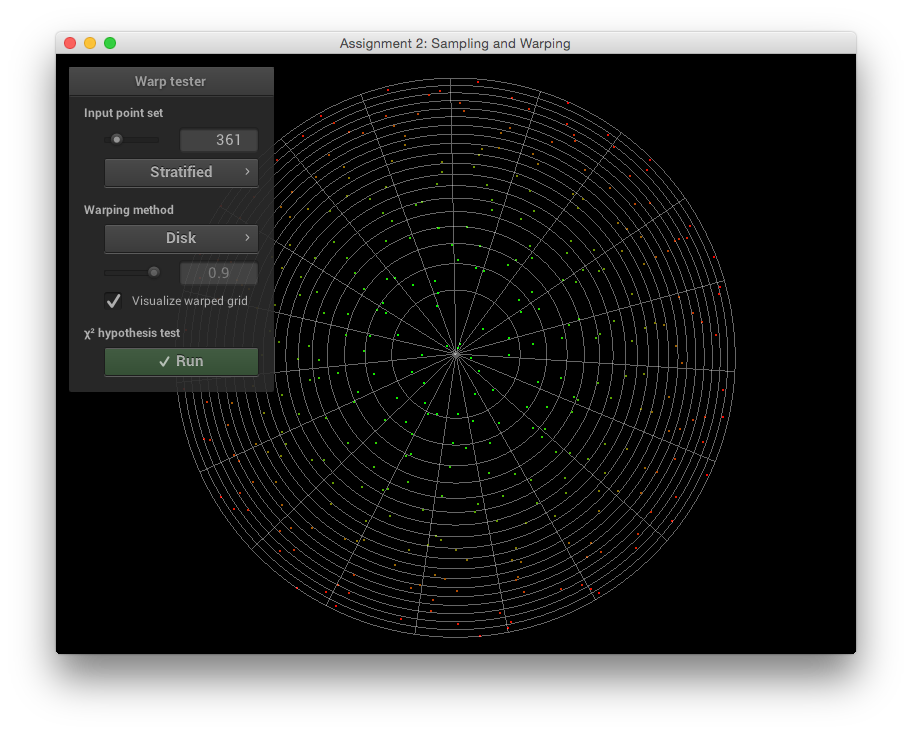The image size is (912, 734).
Task: Click the 'Visualize warped grid' label text
Action: click(x=189, y=301)
